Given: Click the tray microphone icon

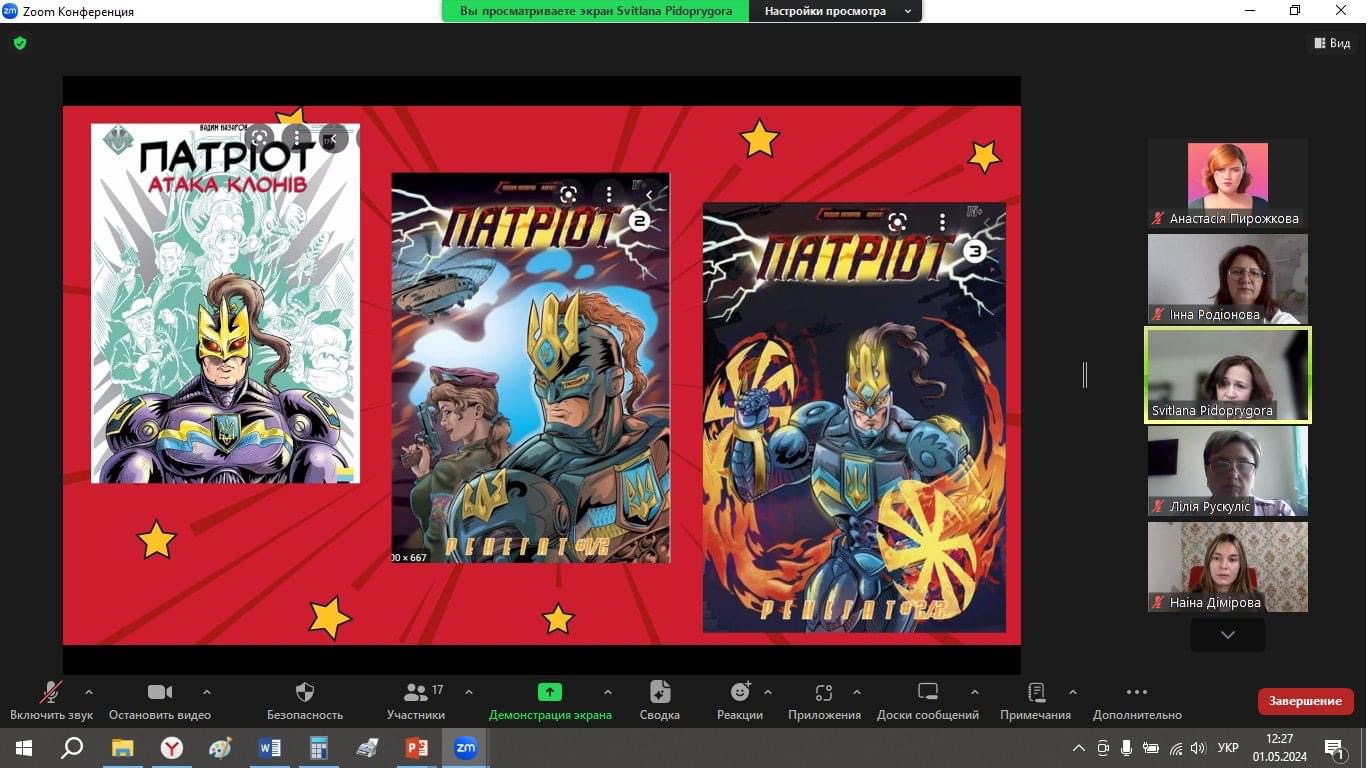Looking at the screenshot, I should point(1127,748).
